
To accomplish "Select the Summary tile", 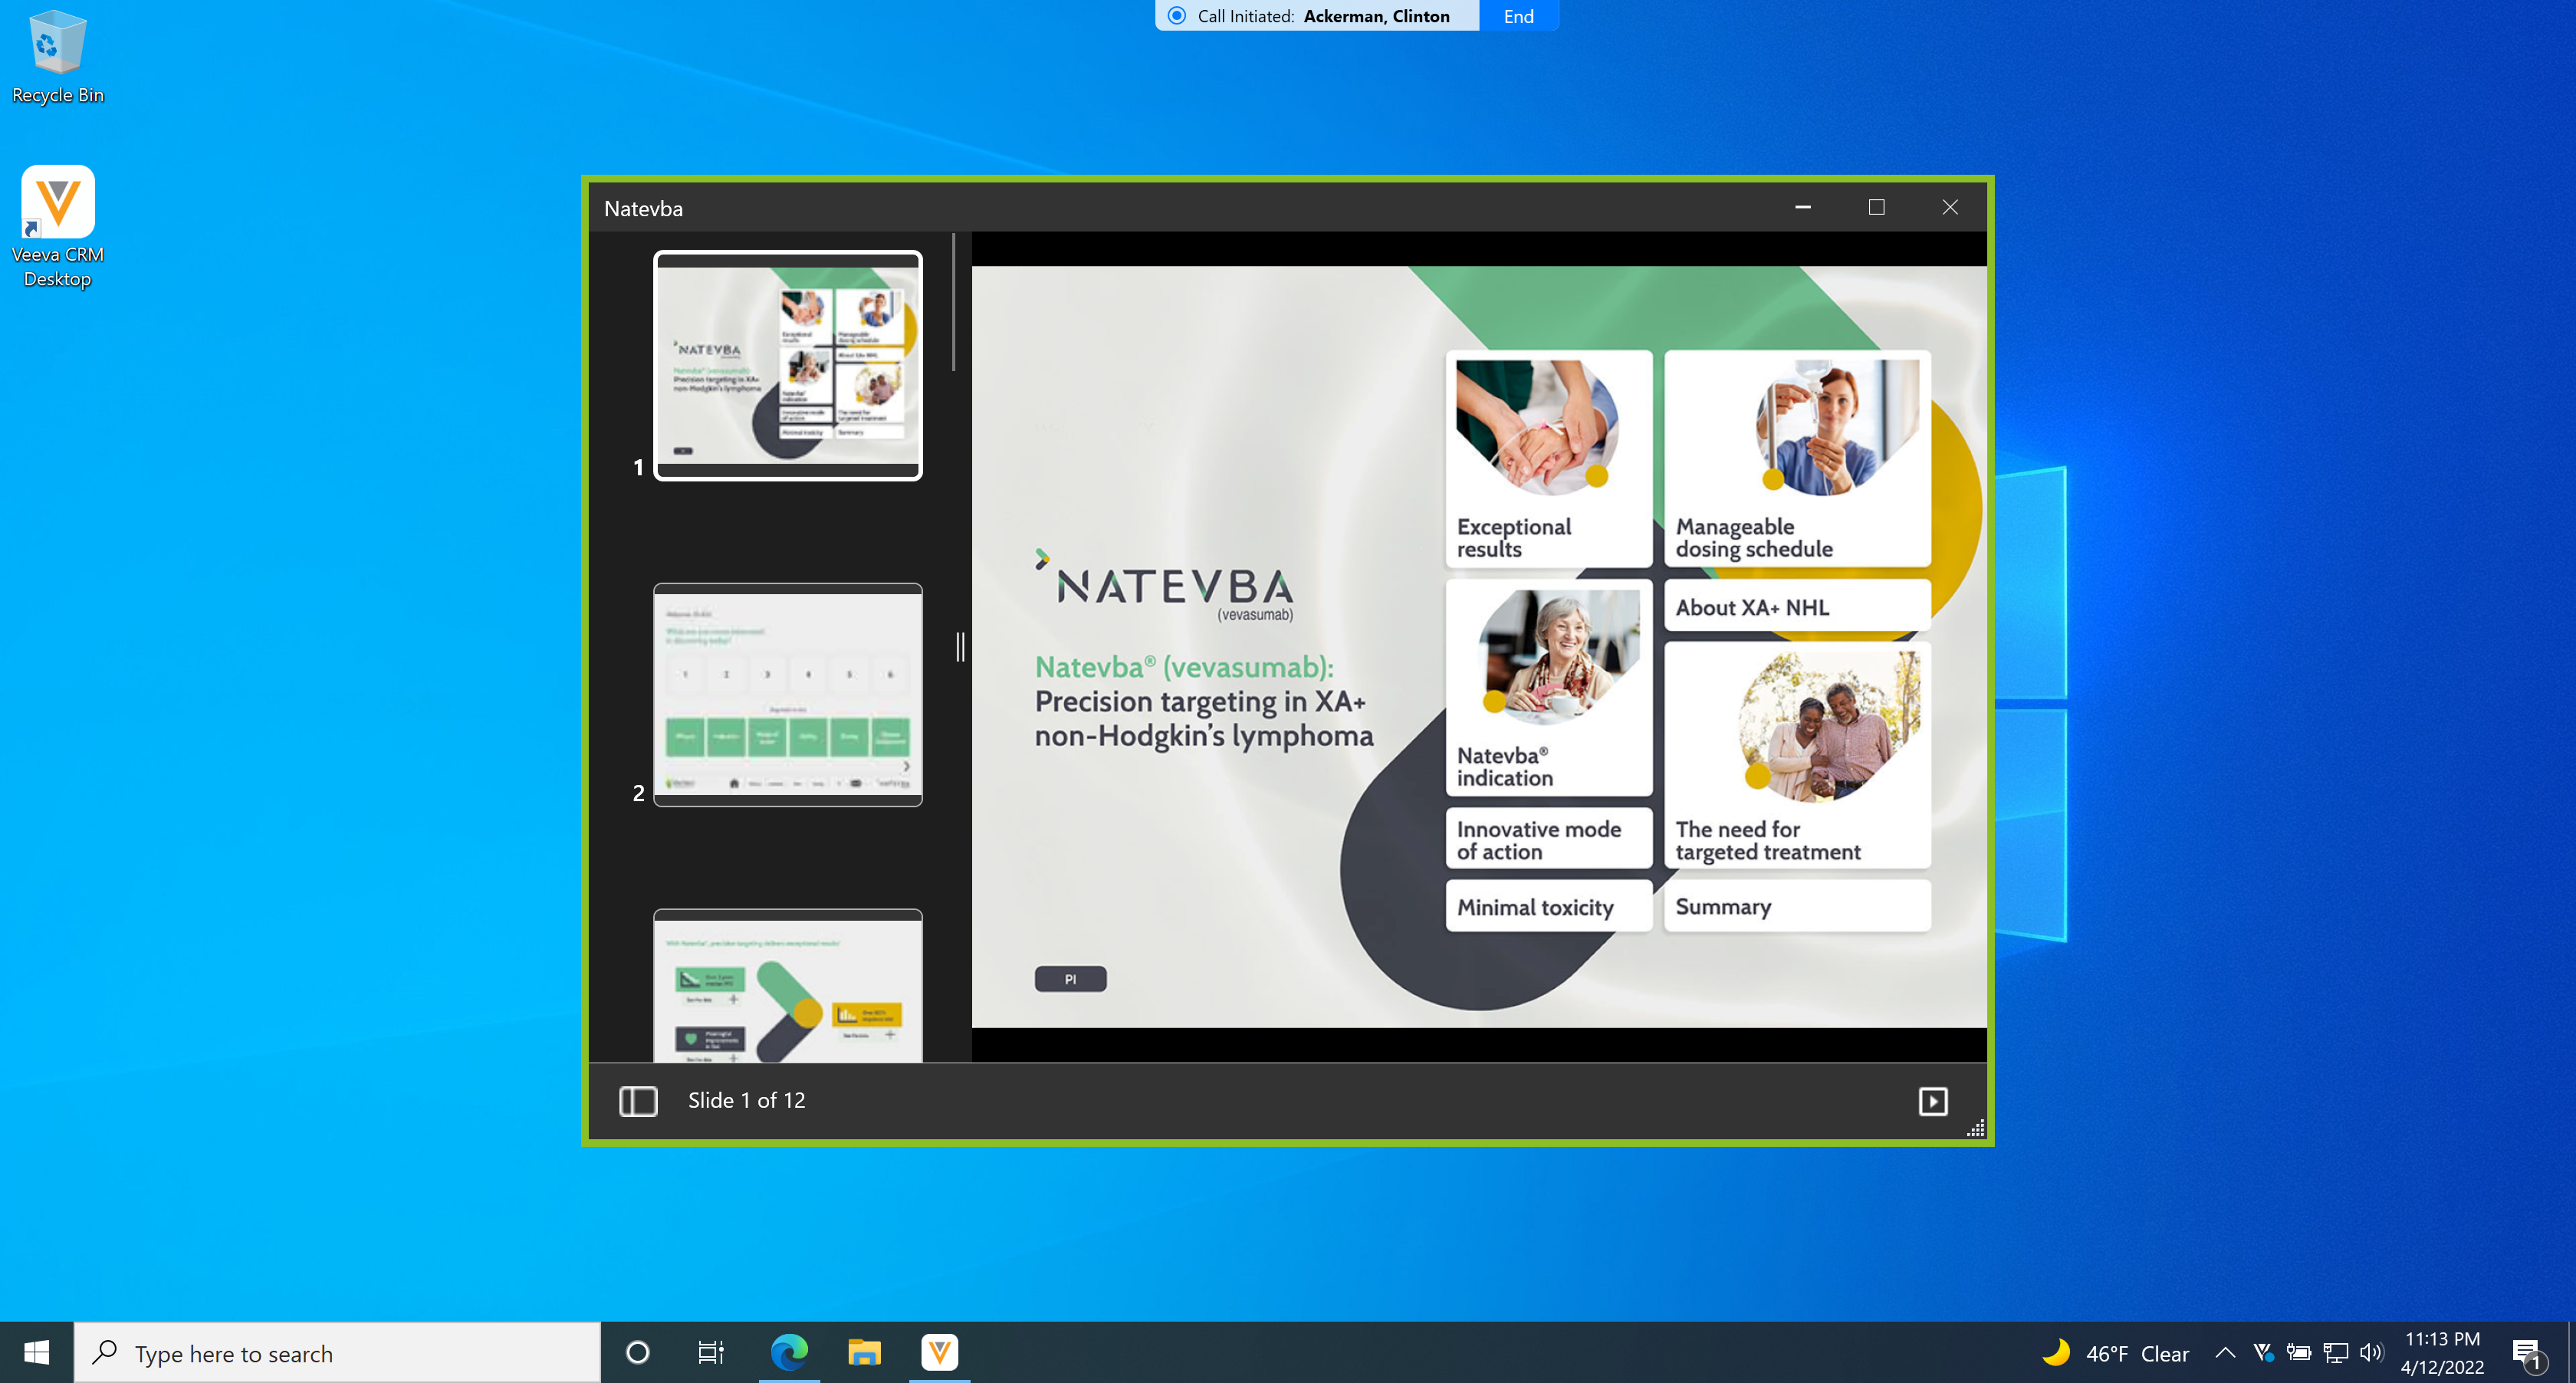I will (1796, 906).
